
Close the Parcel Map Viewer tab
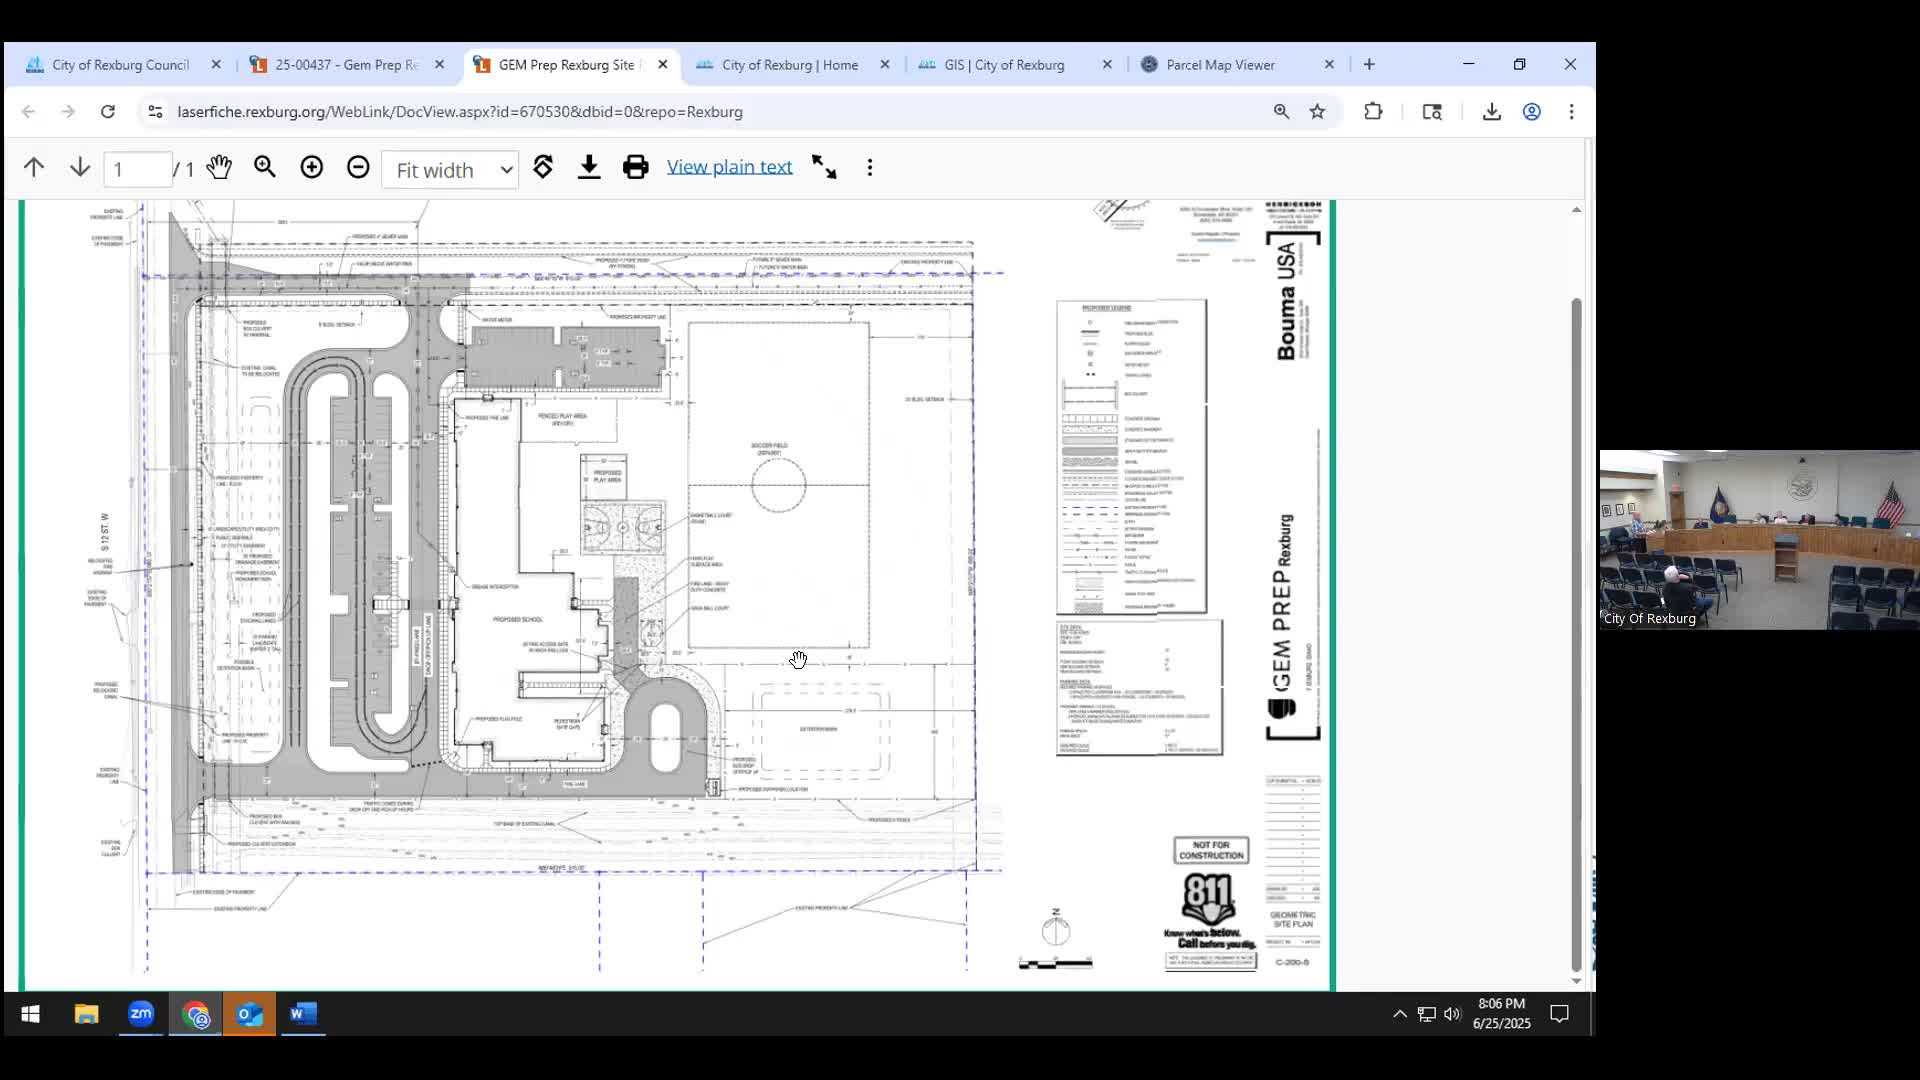[x=1329, y=64]
